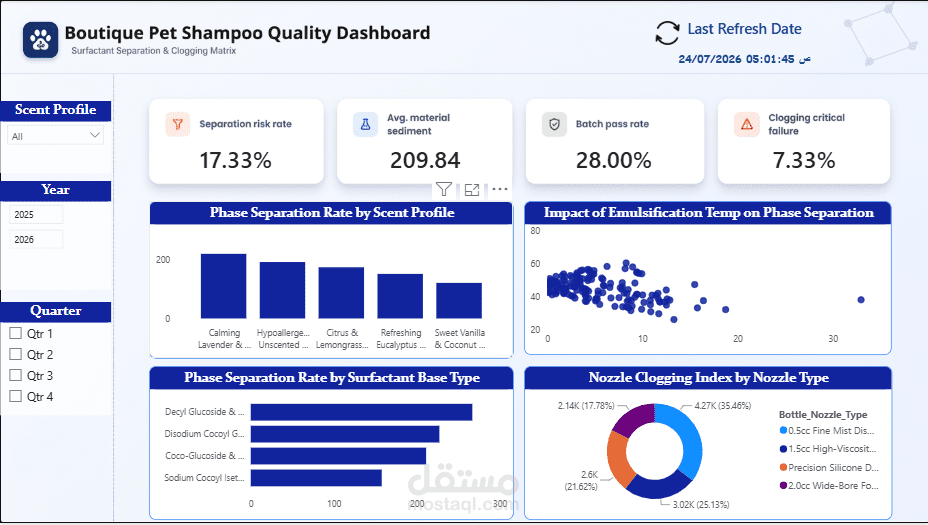
Task: Click the Batch pass rate value 28.00%
Action: 614,160
